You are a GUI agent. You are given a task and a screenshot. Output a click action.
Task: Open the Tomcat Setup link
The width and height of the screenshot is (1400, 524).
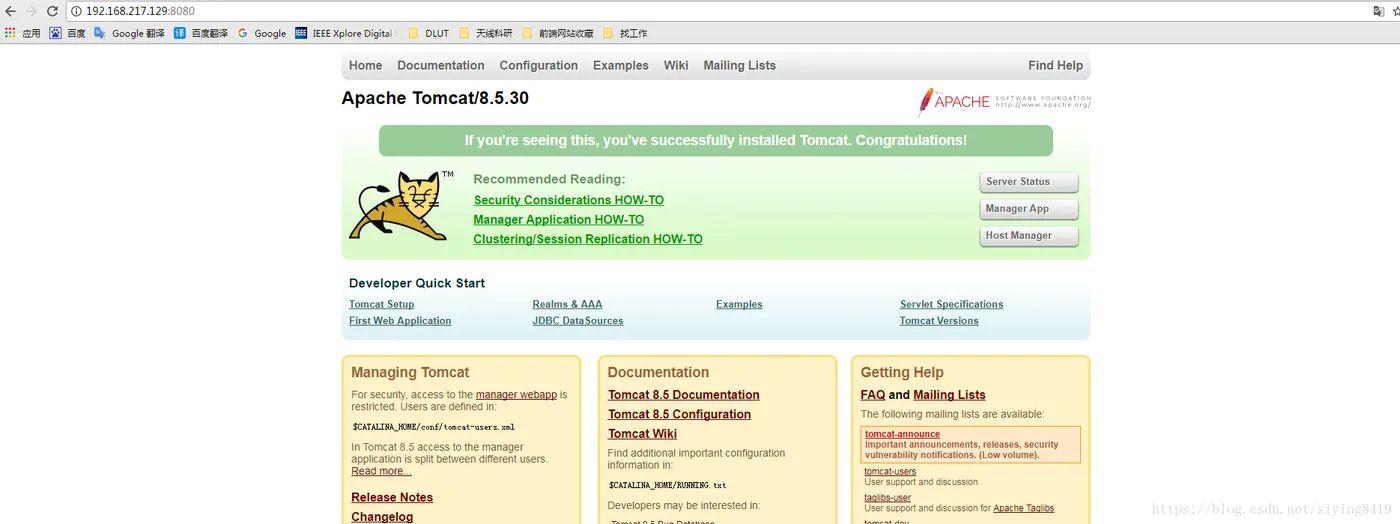point(382,304)
